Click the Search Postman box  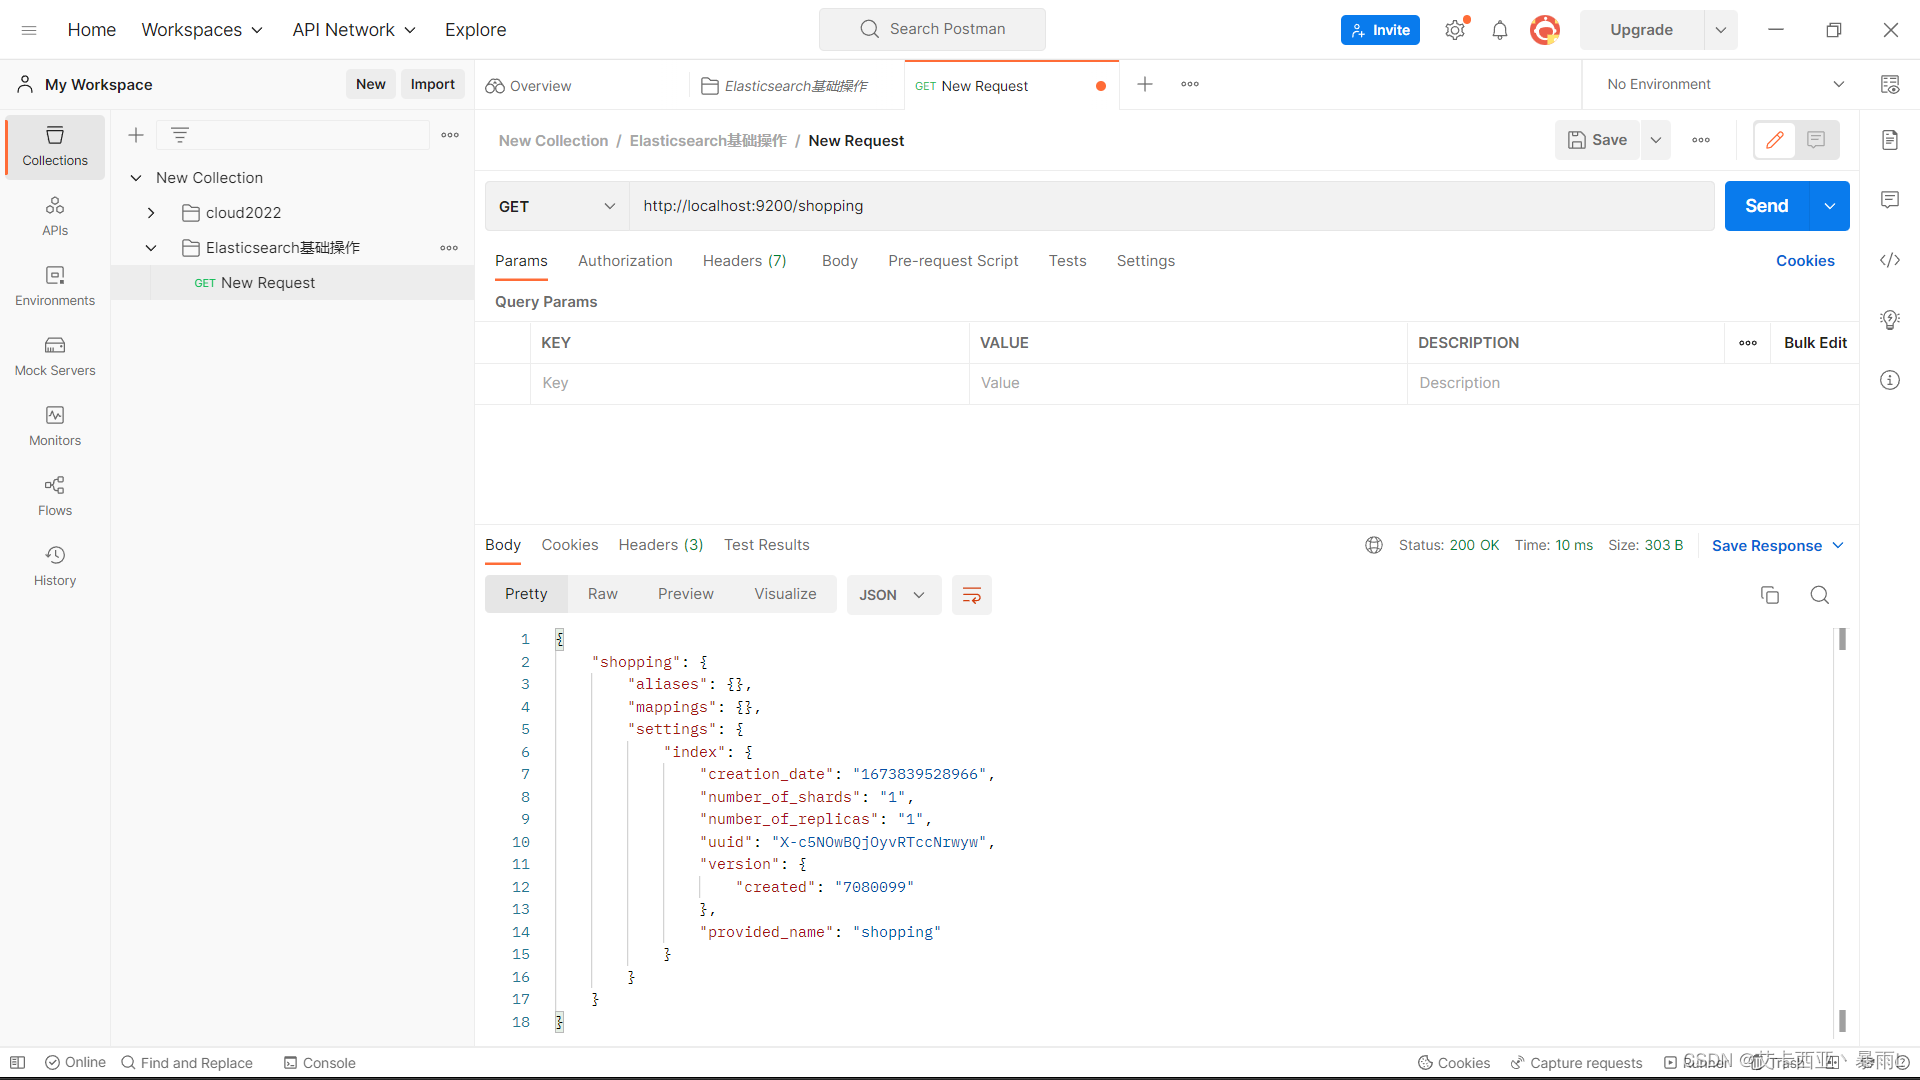(932, 29)
